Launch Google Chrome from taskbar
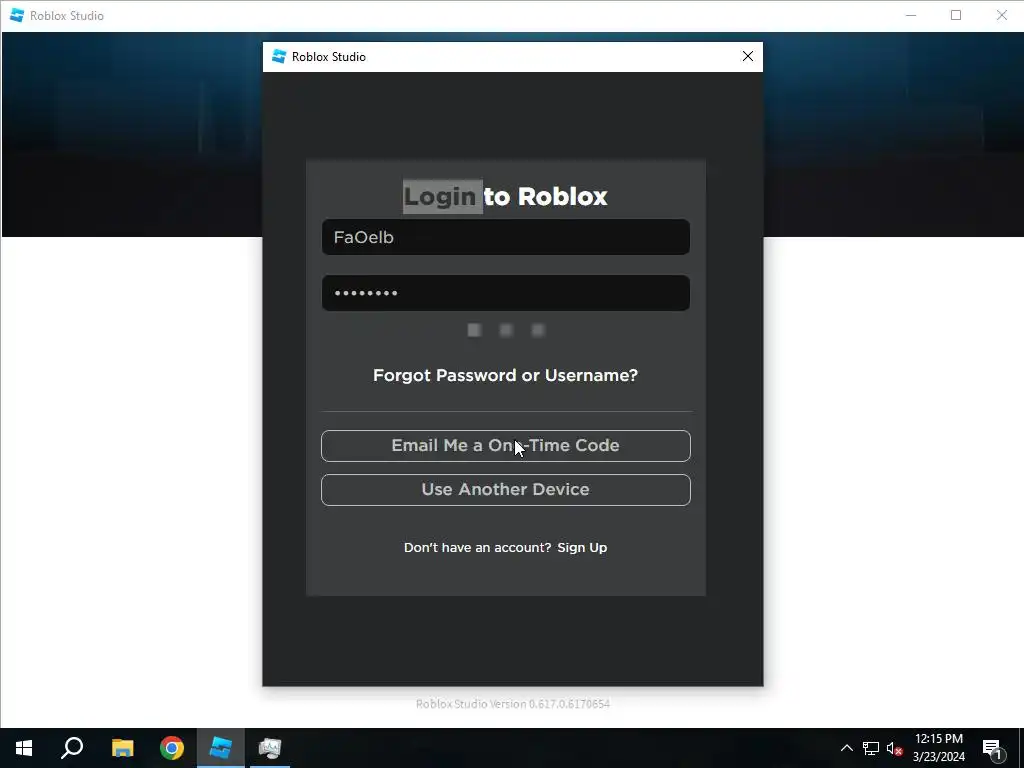Screen dimensions: 1024x768 pyautogui.click(x=172, y=748)
